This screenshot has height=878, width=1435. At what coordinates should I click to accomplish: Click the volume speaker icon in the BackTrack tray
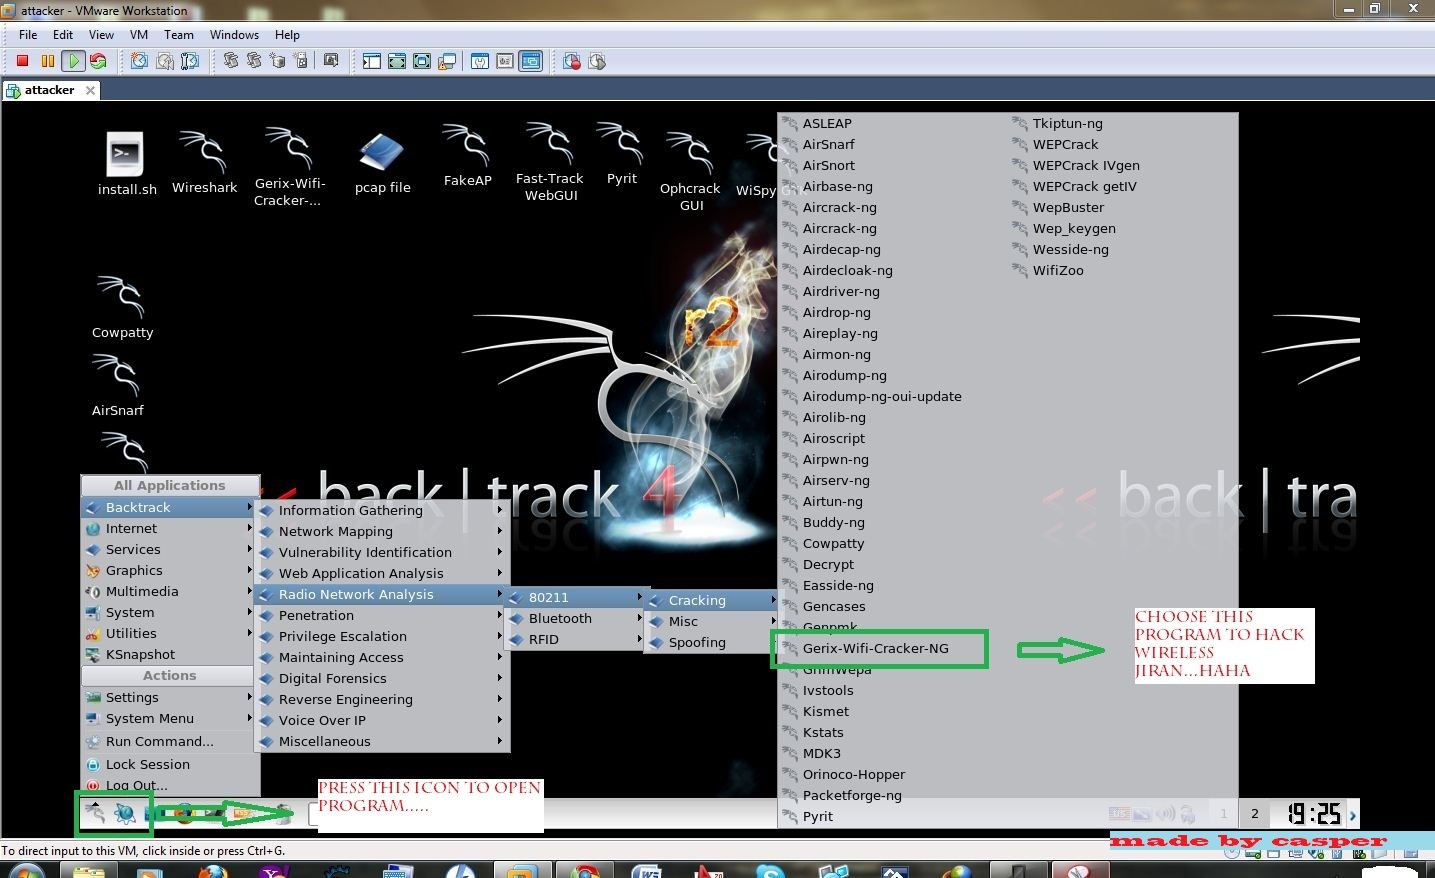click(1165, 814)
